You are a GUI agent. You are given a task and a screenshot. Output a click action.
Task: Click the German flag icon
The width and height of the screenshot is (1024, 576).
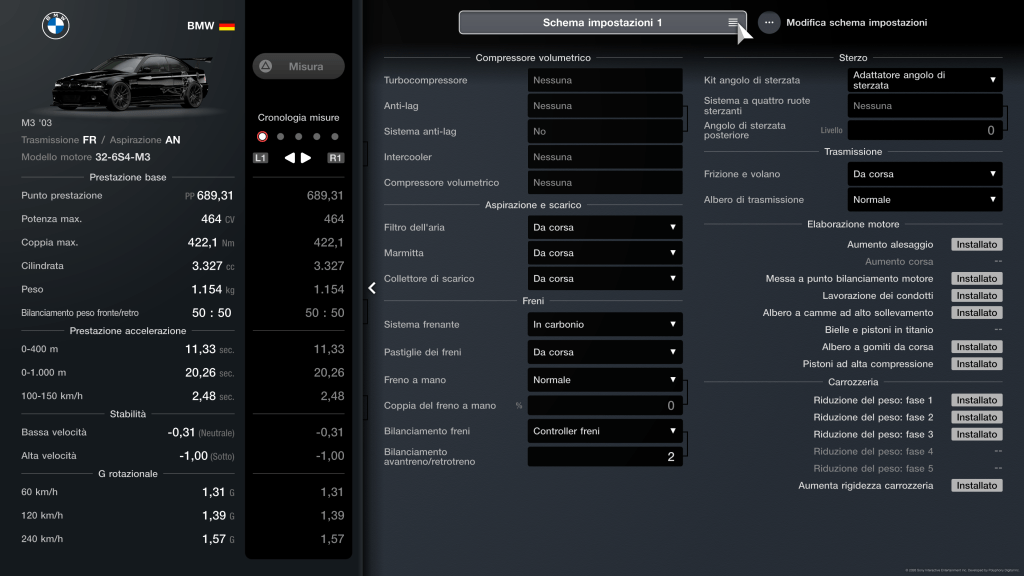pyautogui.click(x=227, y=26)
